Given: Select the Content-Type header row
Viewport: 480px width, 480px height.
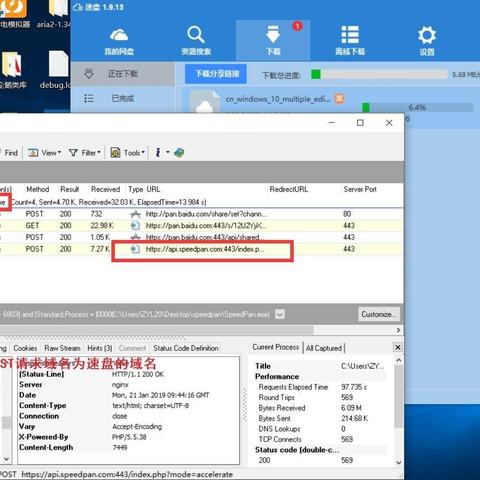Looking at the screenshot, I should (128, 406).
